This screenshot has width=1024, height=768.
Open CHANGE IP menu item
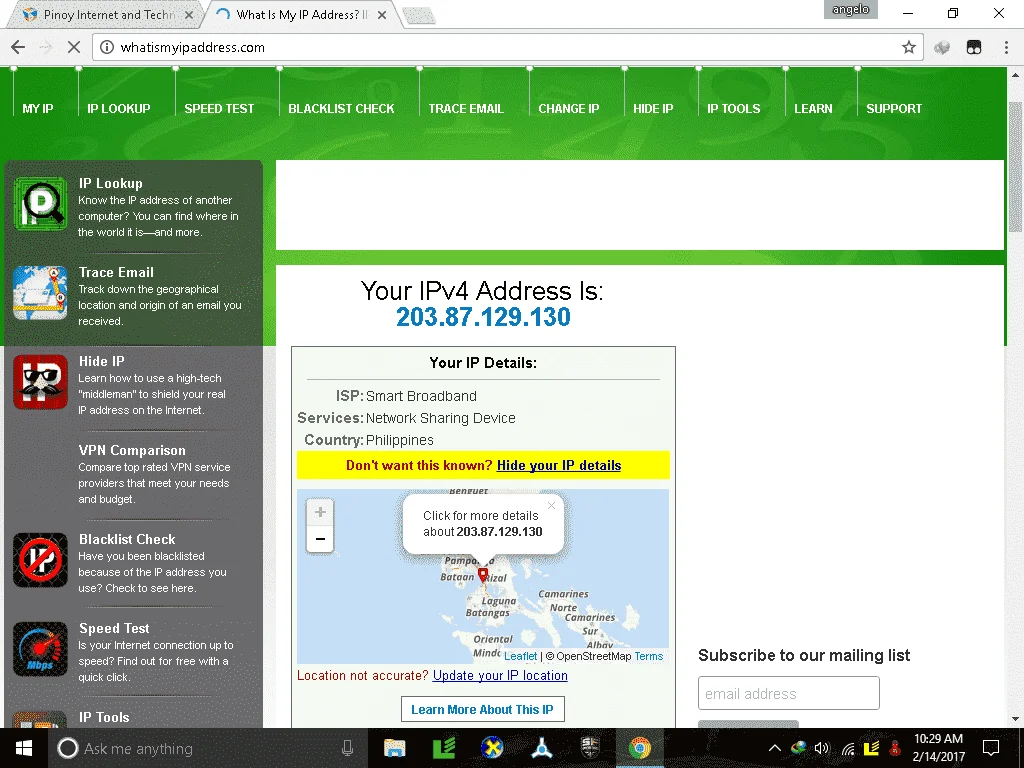coord(568,108)
